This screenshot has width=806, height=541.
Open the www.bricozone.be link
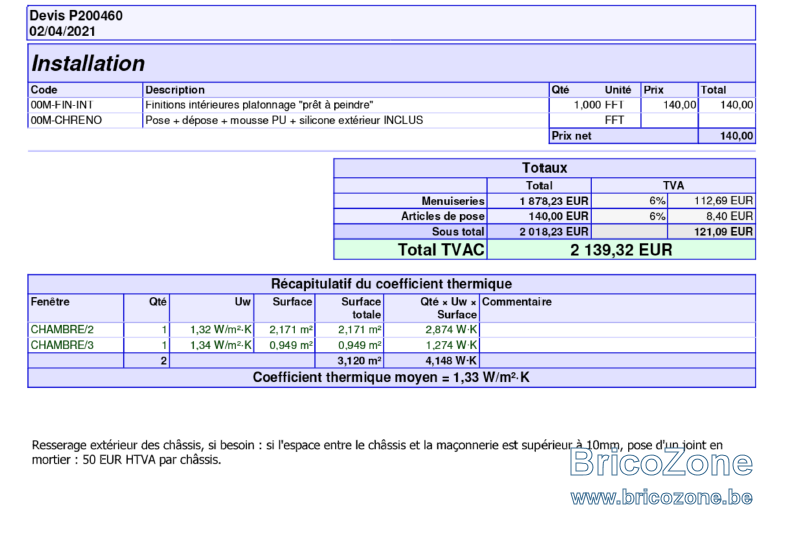coord(661,497)
